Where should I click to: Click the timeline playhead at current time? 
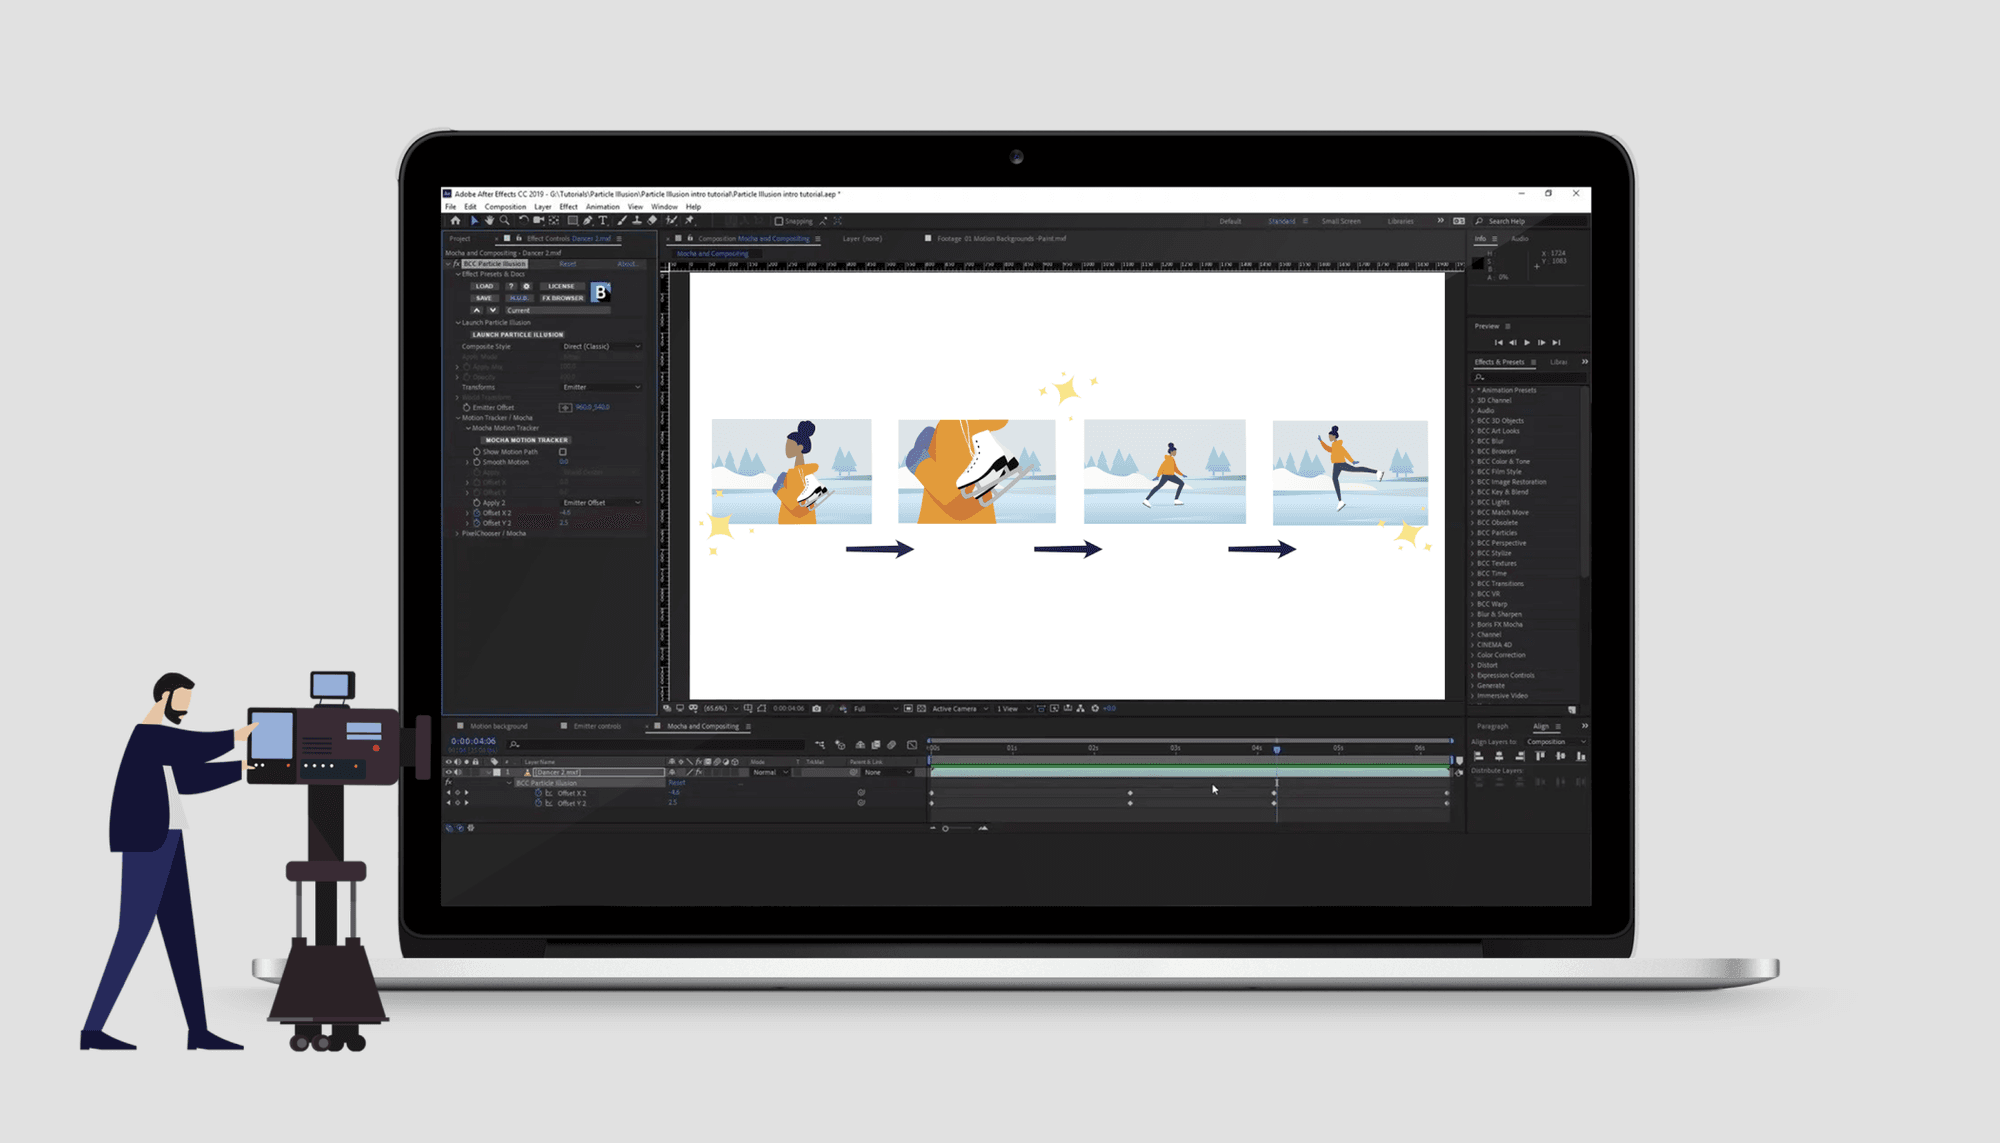pos(1277,749)
